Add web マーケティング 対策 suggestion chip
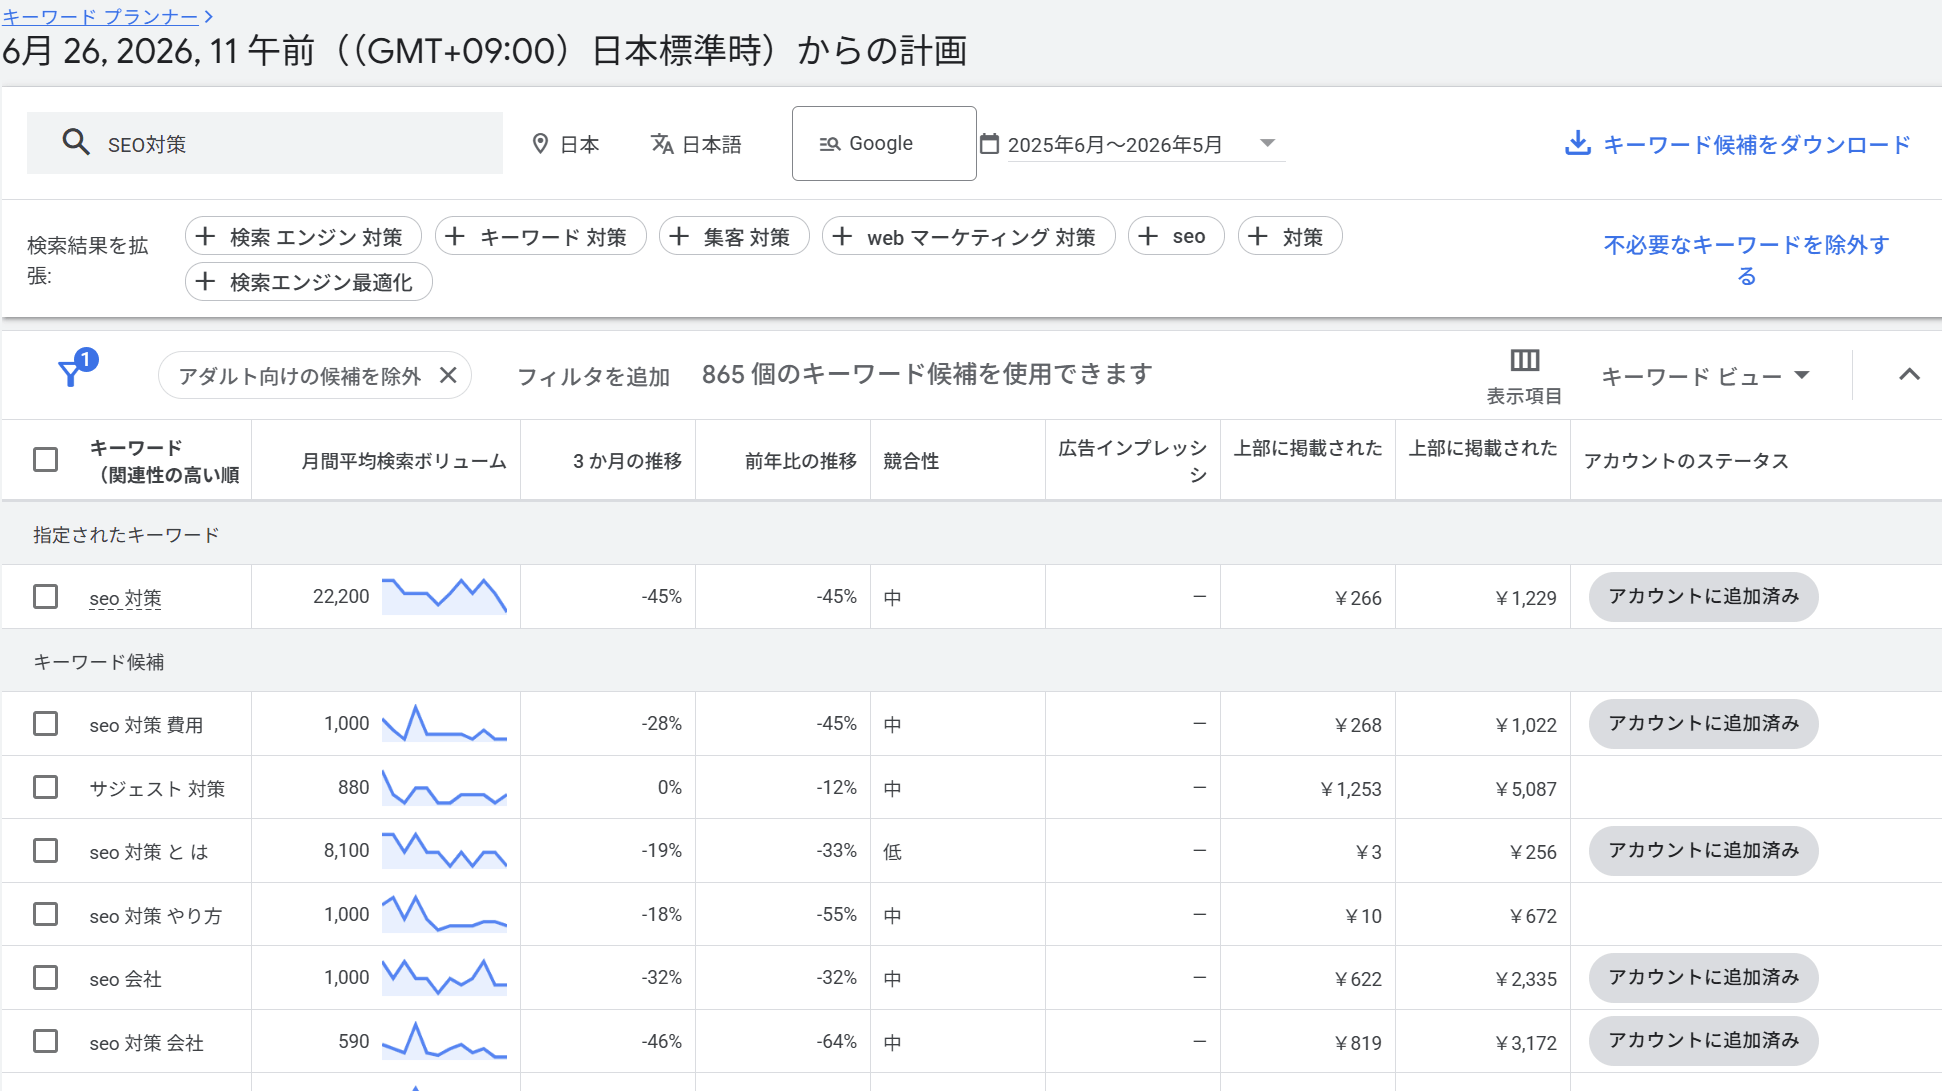Viewport: 1942px width, 1091px height. coord(968,236)
